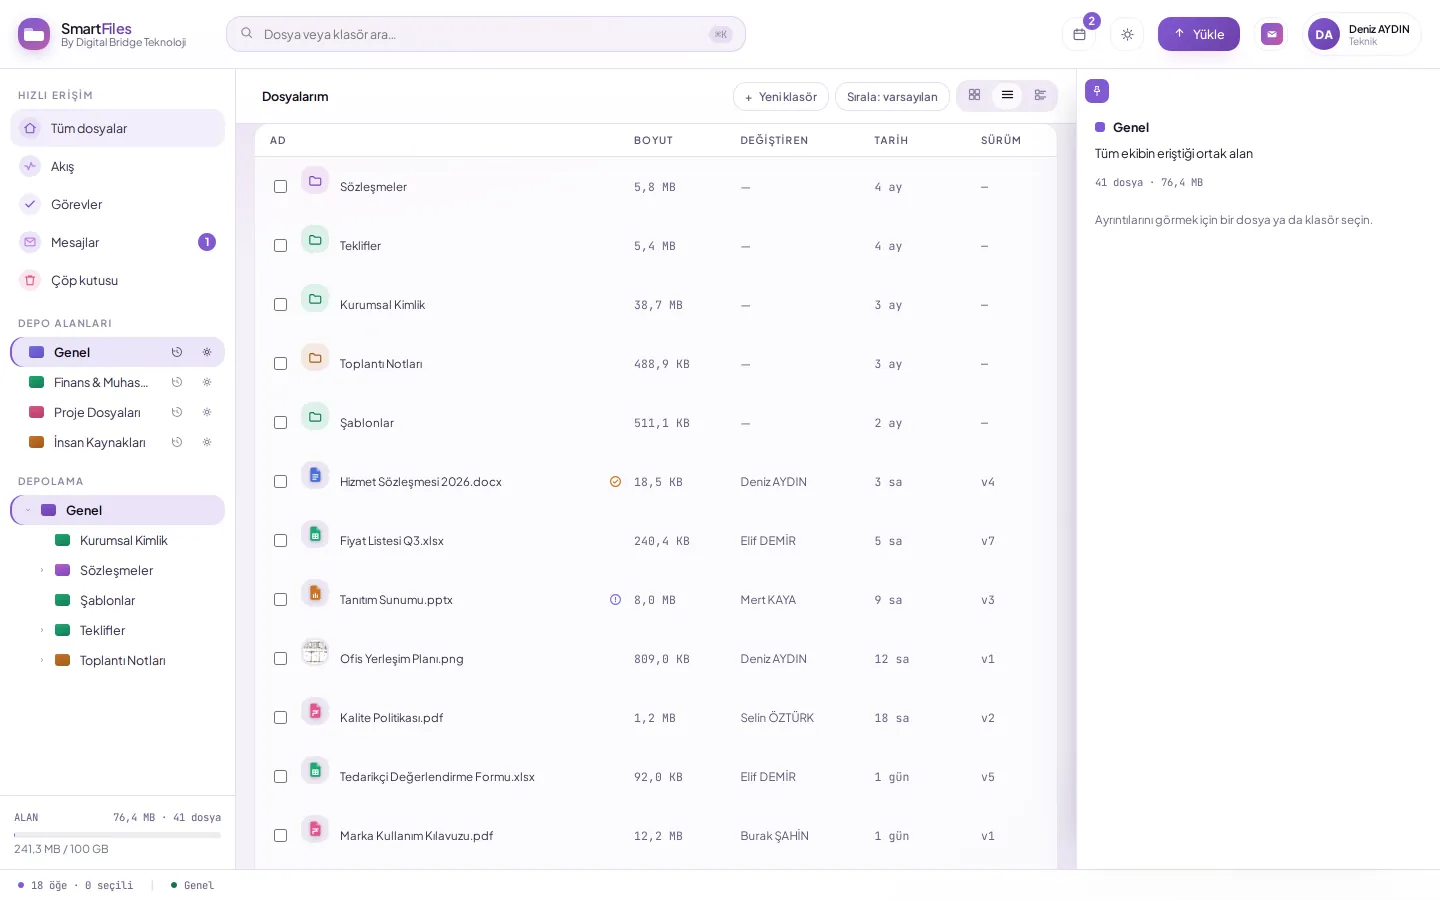Open history icon for Finans & Muhas... area

(x=177, y=382)
